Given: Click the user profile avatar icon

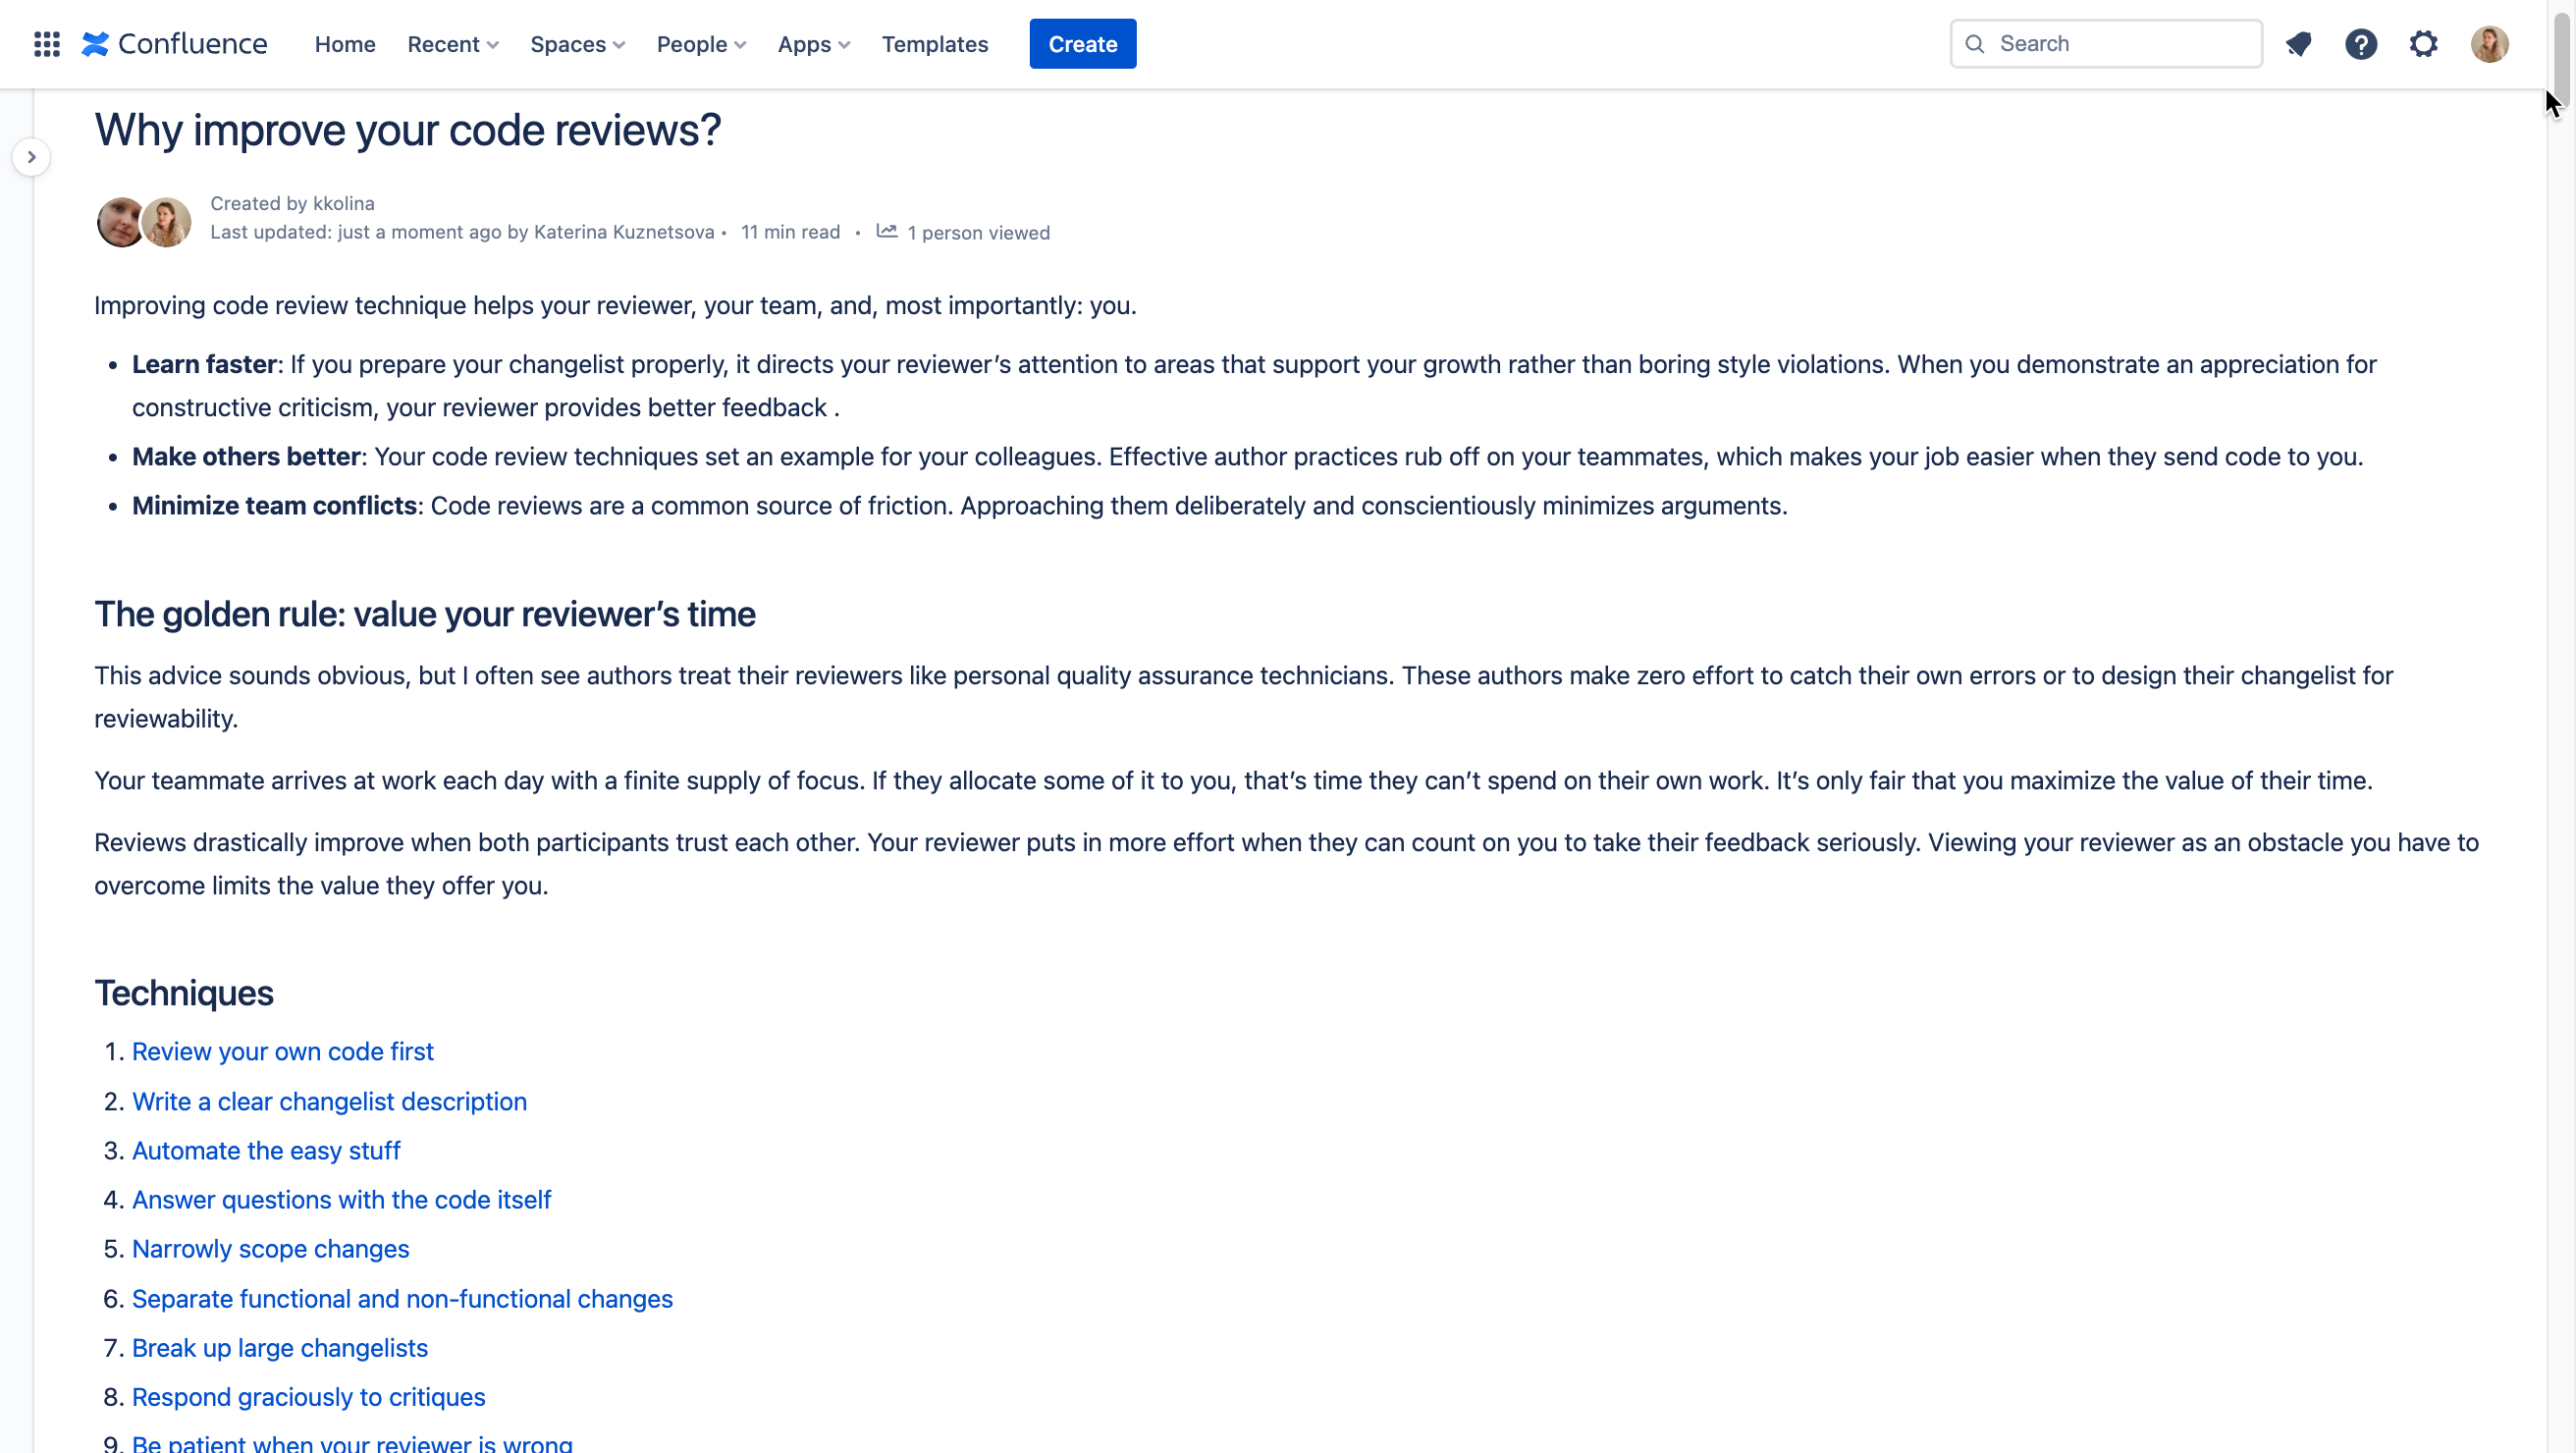Looking at the screenshot, I should [x=2490, y=42].
